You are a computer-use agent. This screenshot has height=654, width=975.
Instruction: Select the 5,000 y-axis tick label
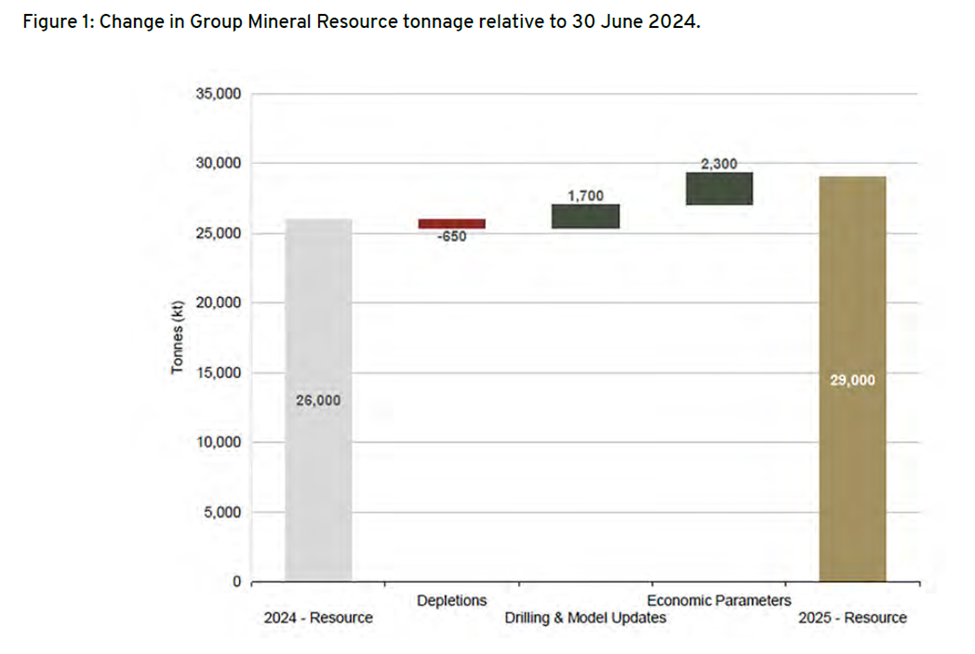click(x=219, y=512)
